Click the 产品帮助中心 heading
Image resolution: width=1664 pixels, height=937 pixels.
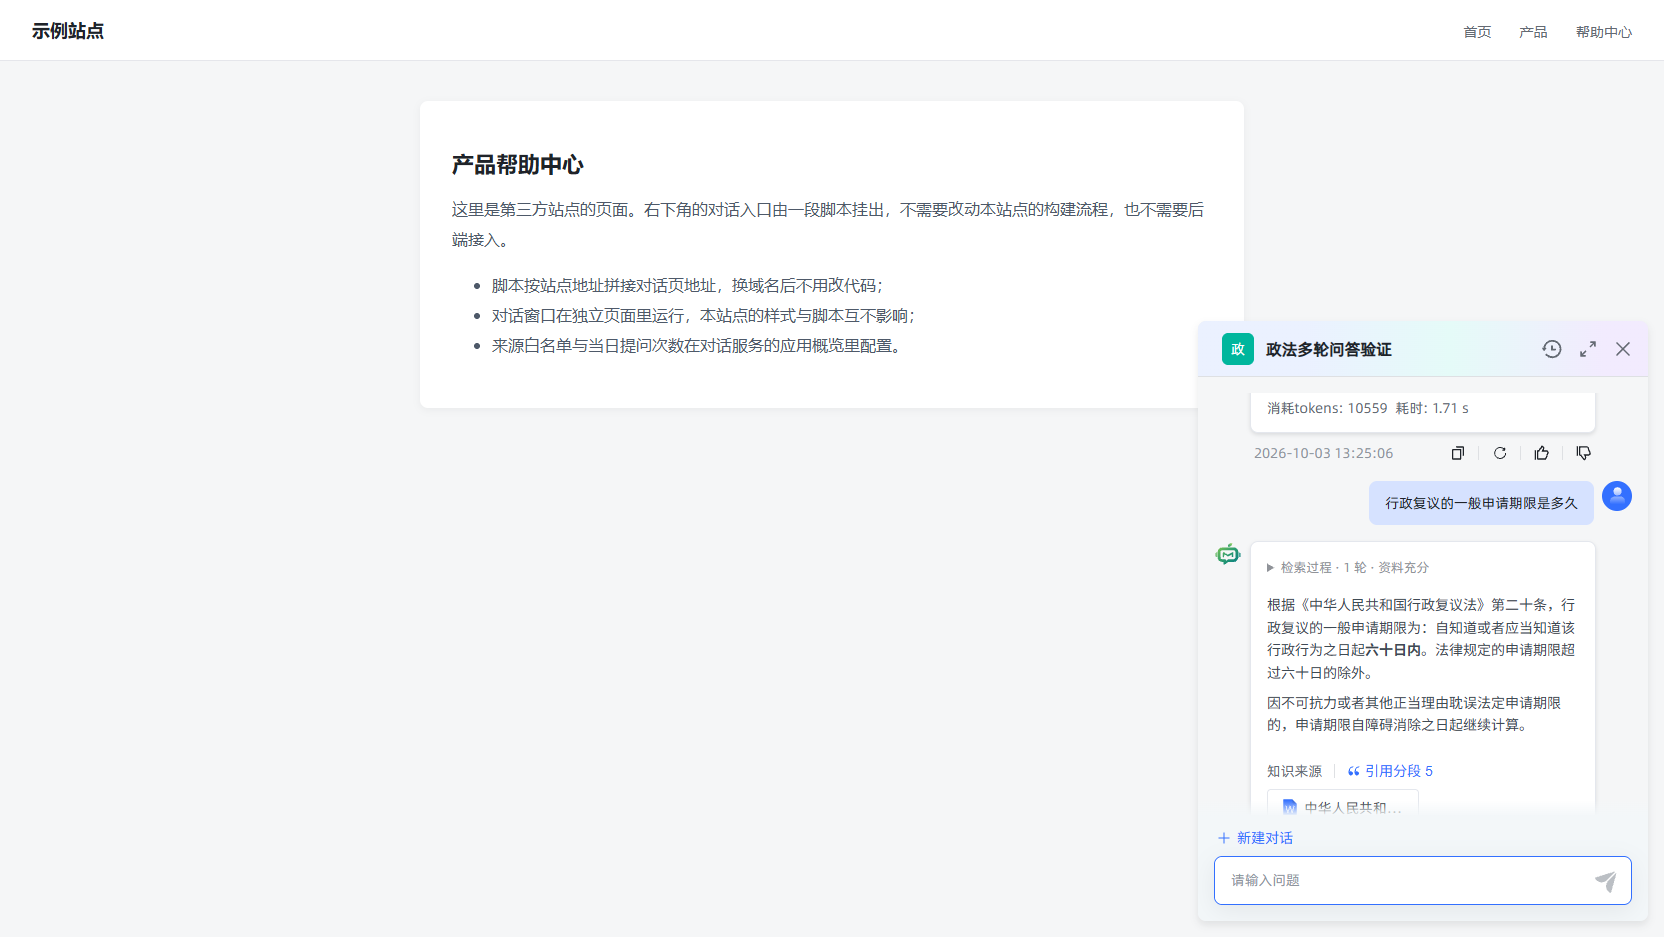coord(517,165)
